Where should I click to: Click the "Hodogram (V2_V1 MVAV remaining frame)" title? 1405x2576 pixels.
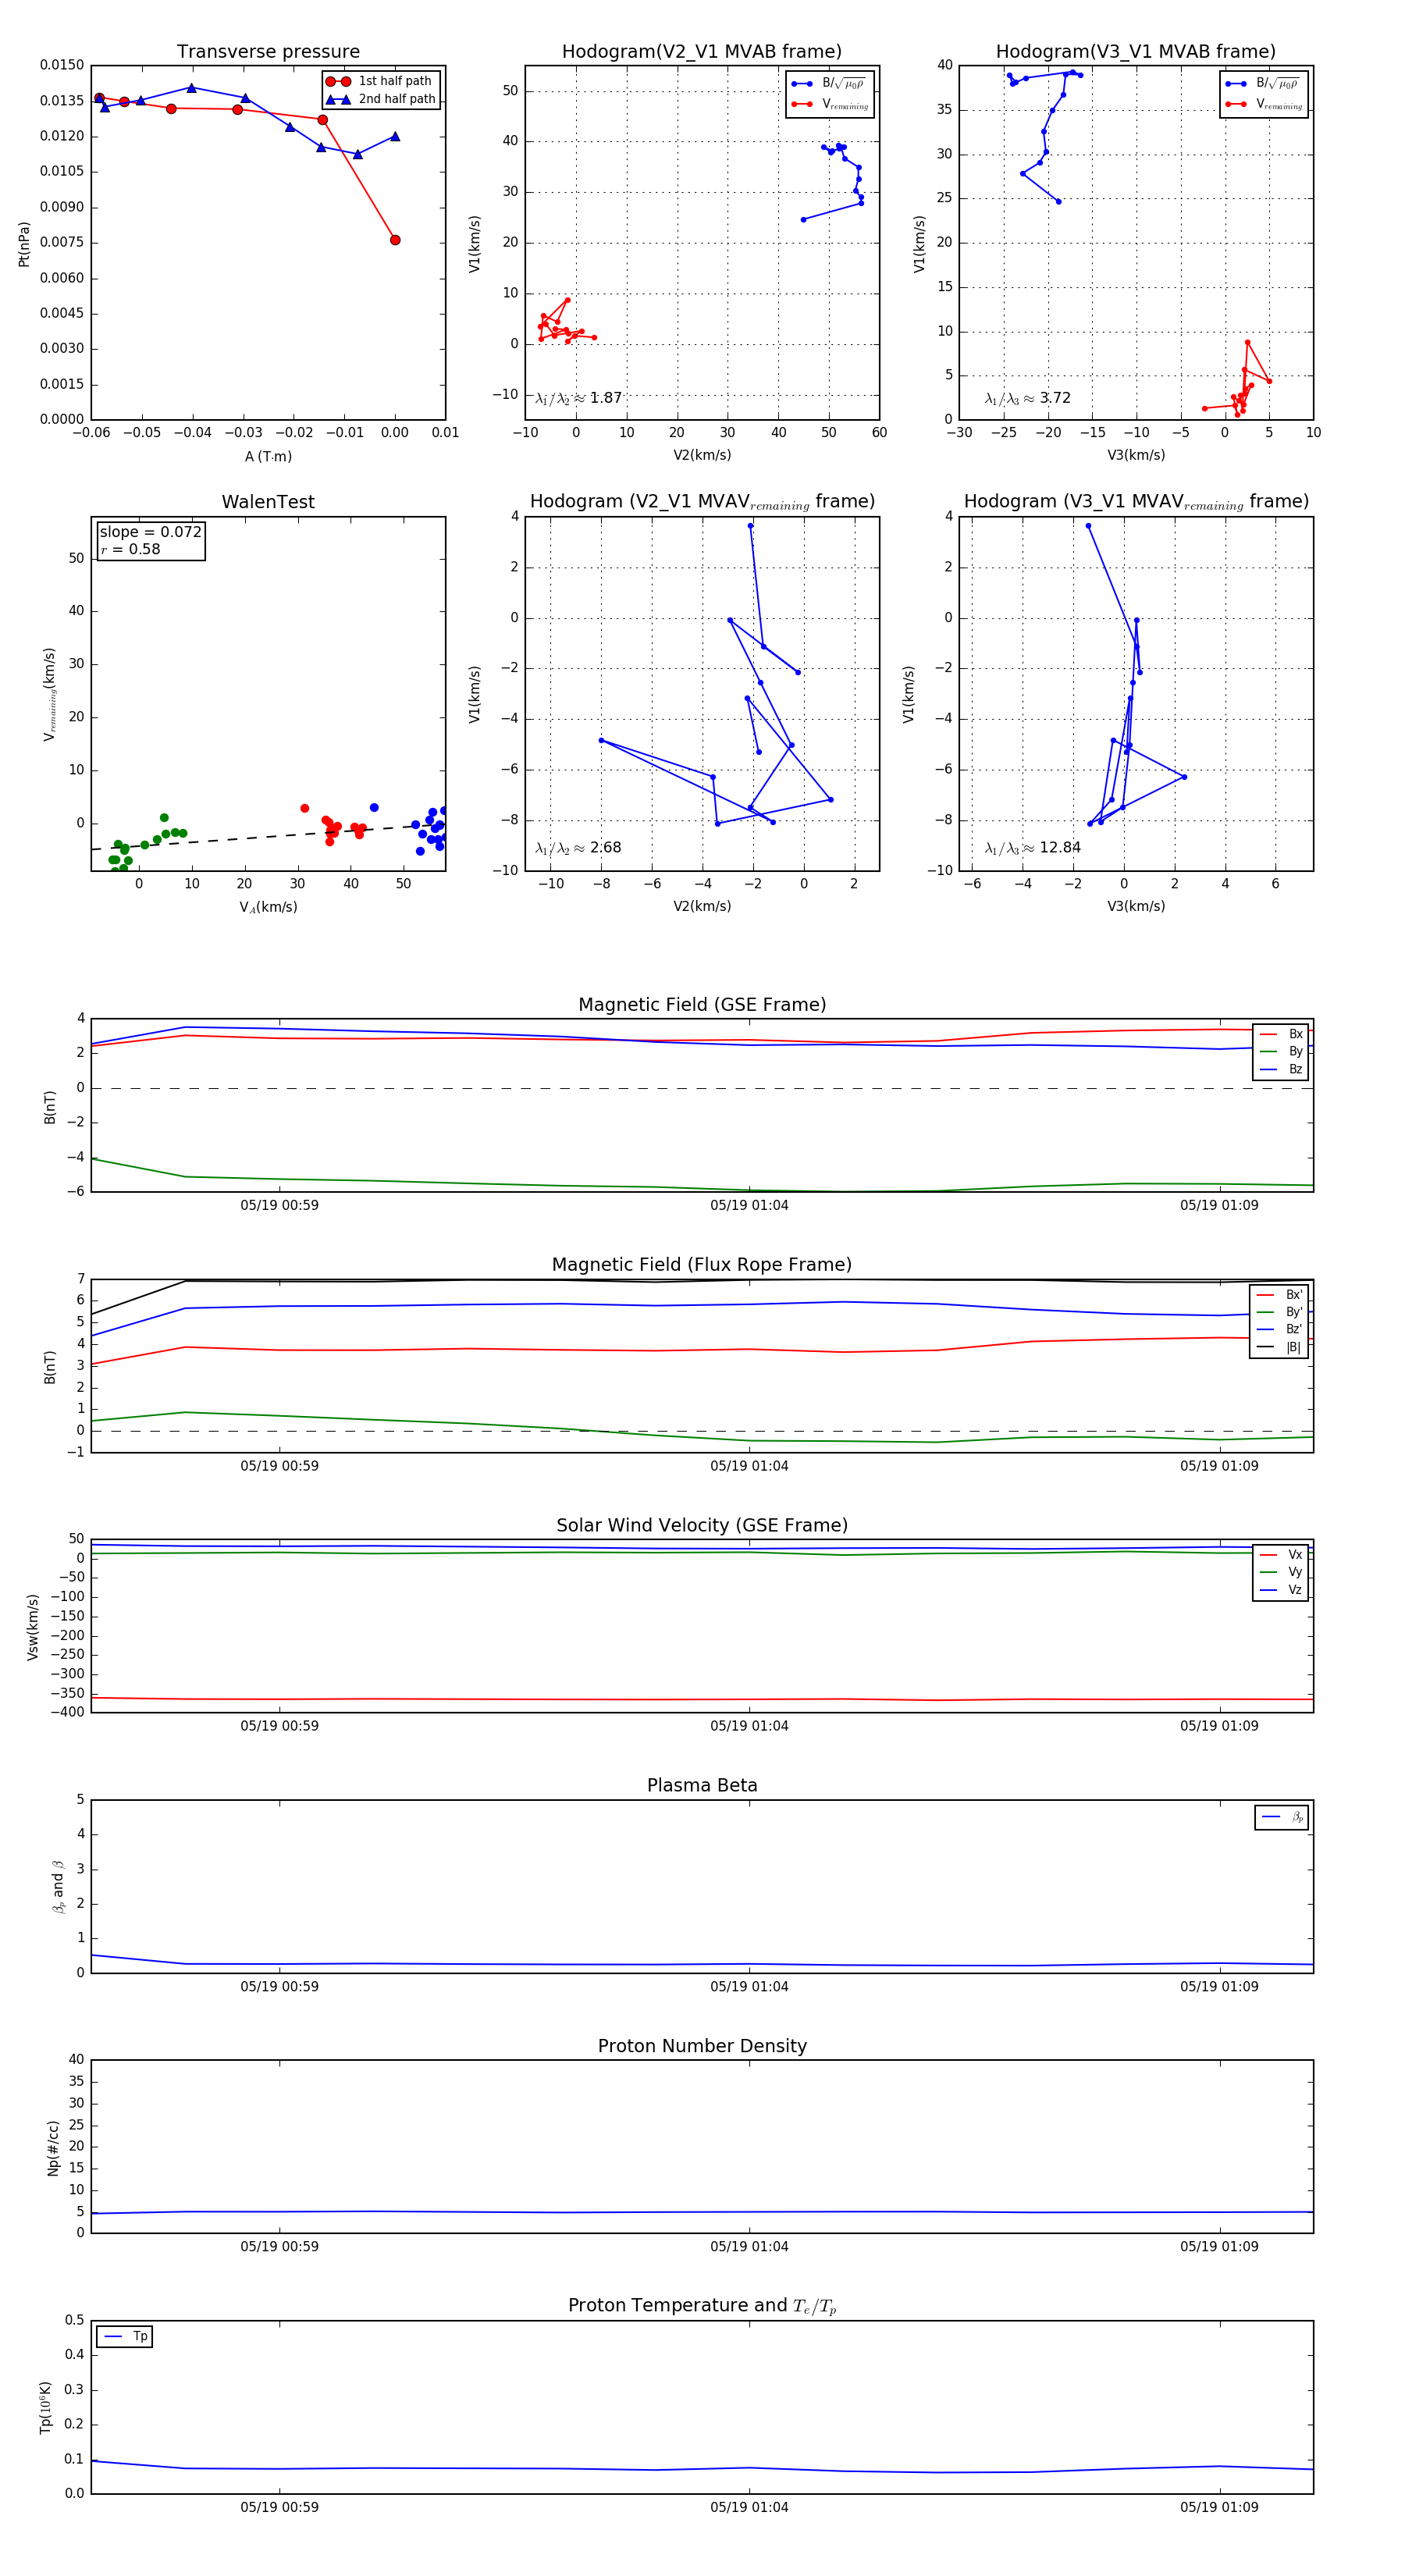702,502
